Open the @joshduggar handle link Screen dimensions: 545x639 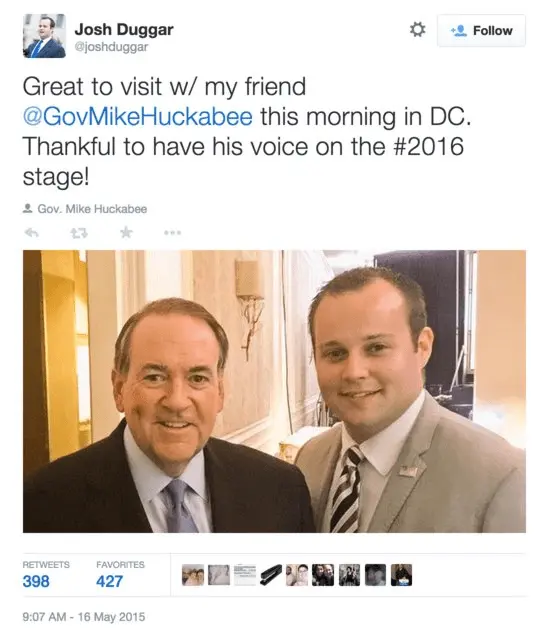[x=111, y=47]
